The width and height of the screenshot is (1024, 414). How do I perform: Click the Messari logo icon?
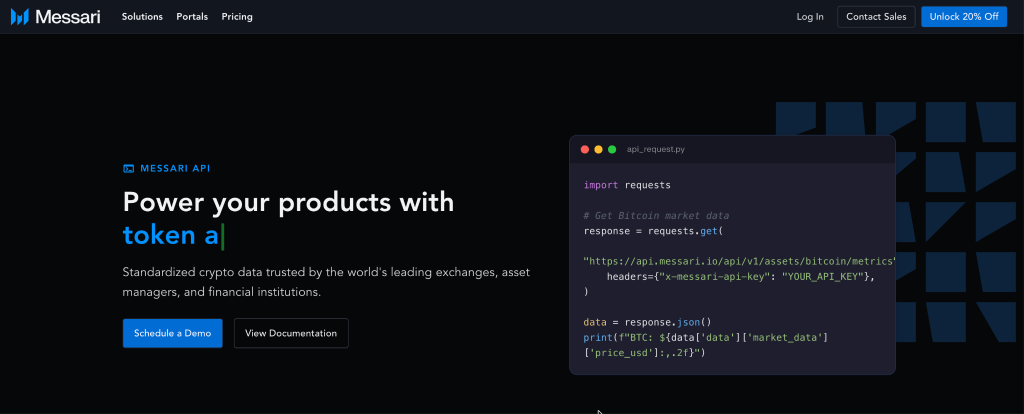tap(19, 16)
